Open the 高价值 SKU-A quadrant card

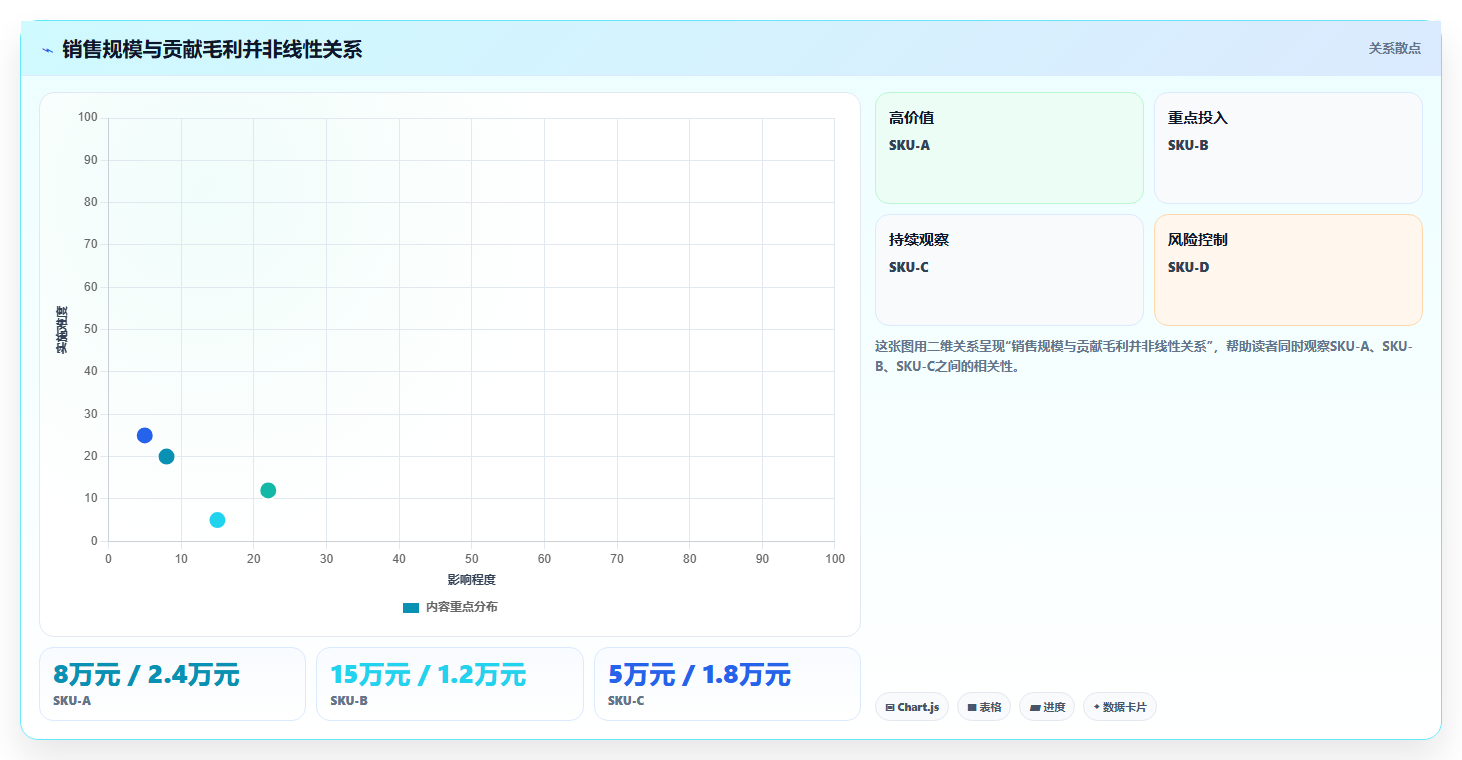[x=1009, y=148]
